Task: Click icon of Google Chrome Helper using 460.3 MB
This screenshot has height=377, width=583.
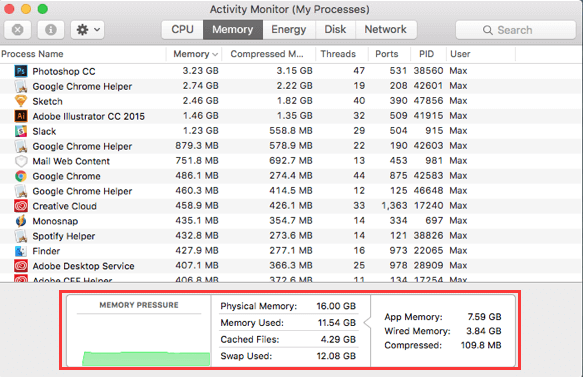Action: pos(21,191)
